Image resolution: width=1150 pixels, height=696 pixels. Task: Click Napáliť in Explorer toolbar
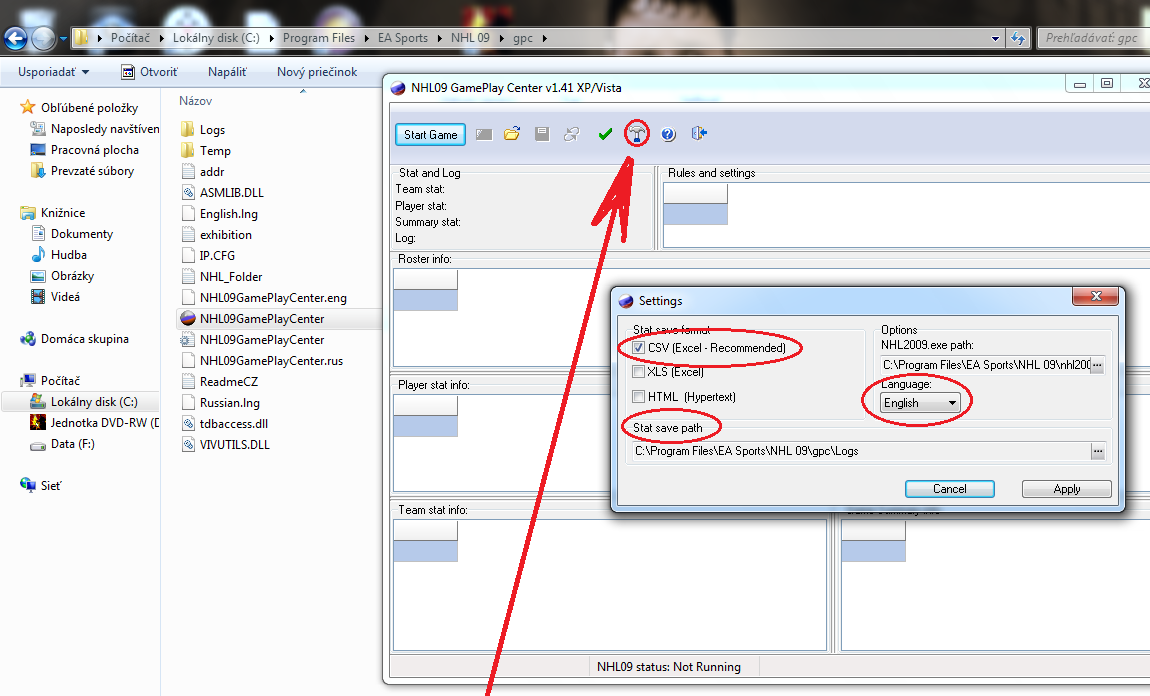point(227,72)
